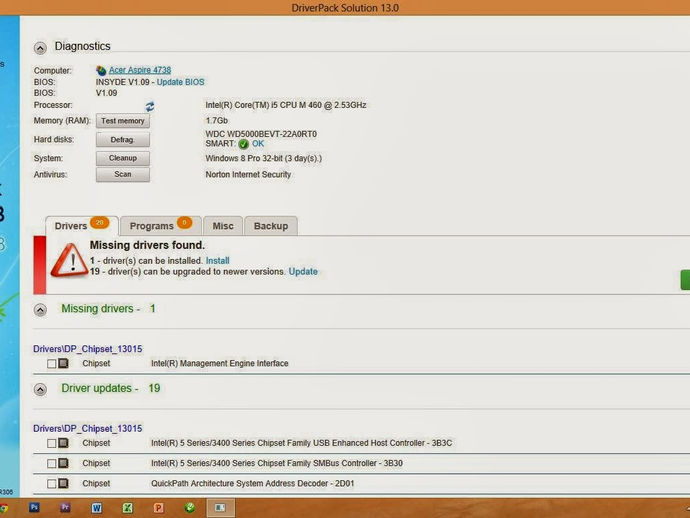Click the antivirus Scan button
Viewport: 690px width, 518px height.
[123, 174]
